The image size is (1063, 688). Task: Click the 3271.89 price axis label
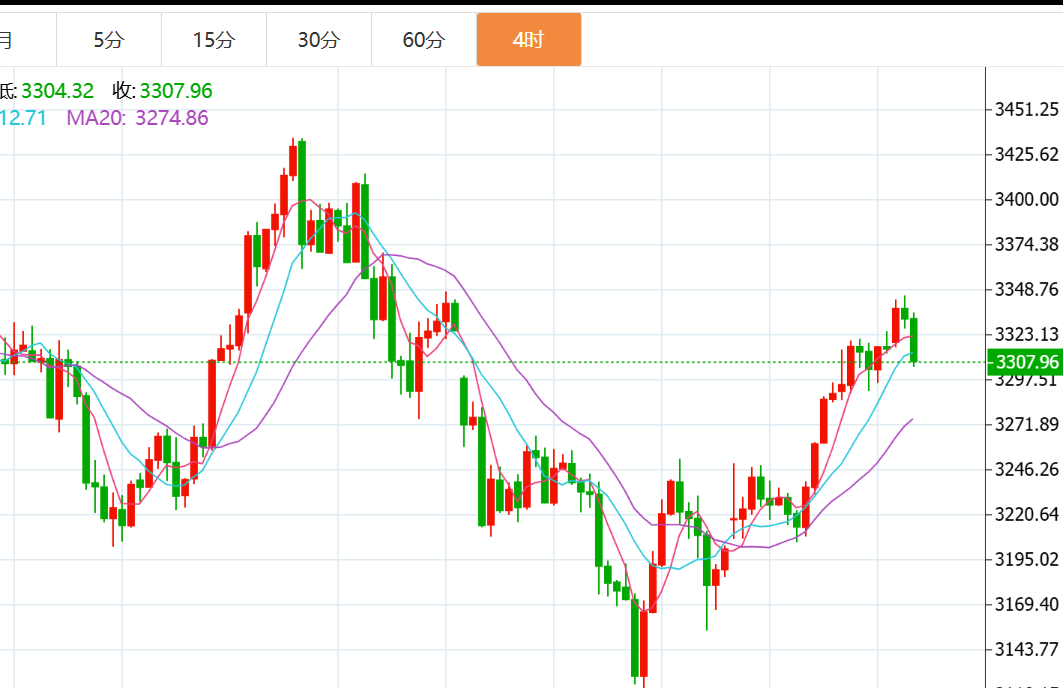pyautogui.click(x=1026, y=424)
